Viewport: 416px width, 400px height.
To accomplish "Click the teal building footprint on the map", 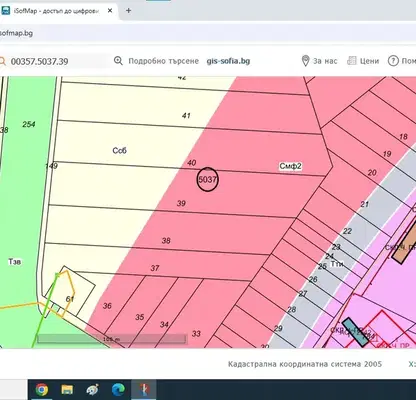I will click(x=355, y=332).
